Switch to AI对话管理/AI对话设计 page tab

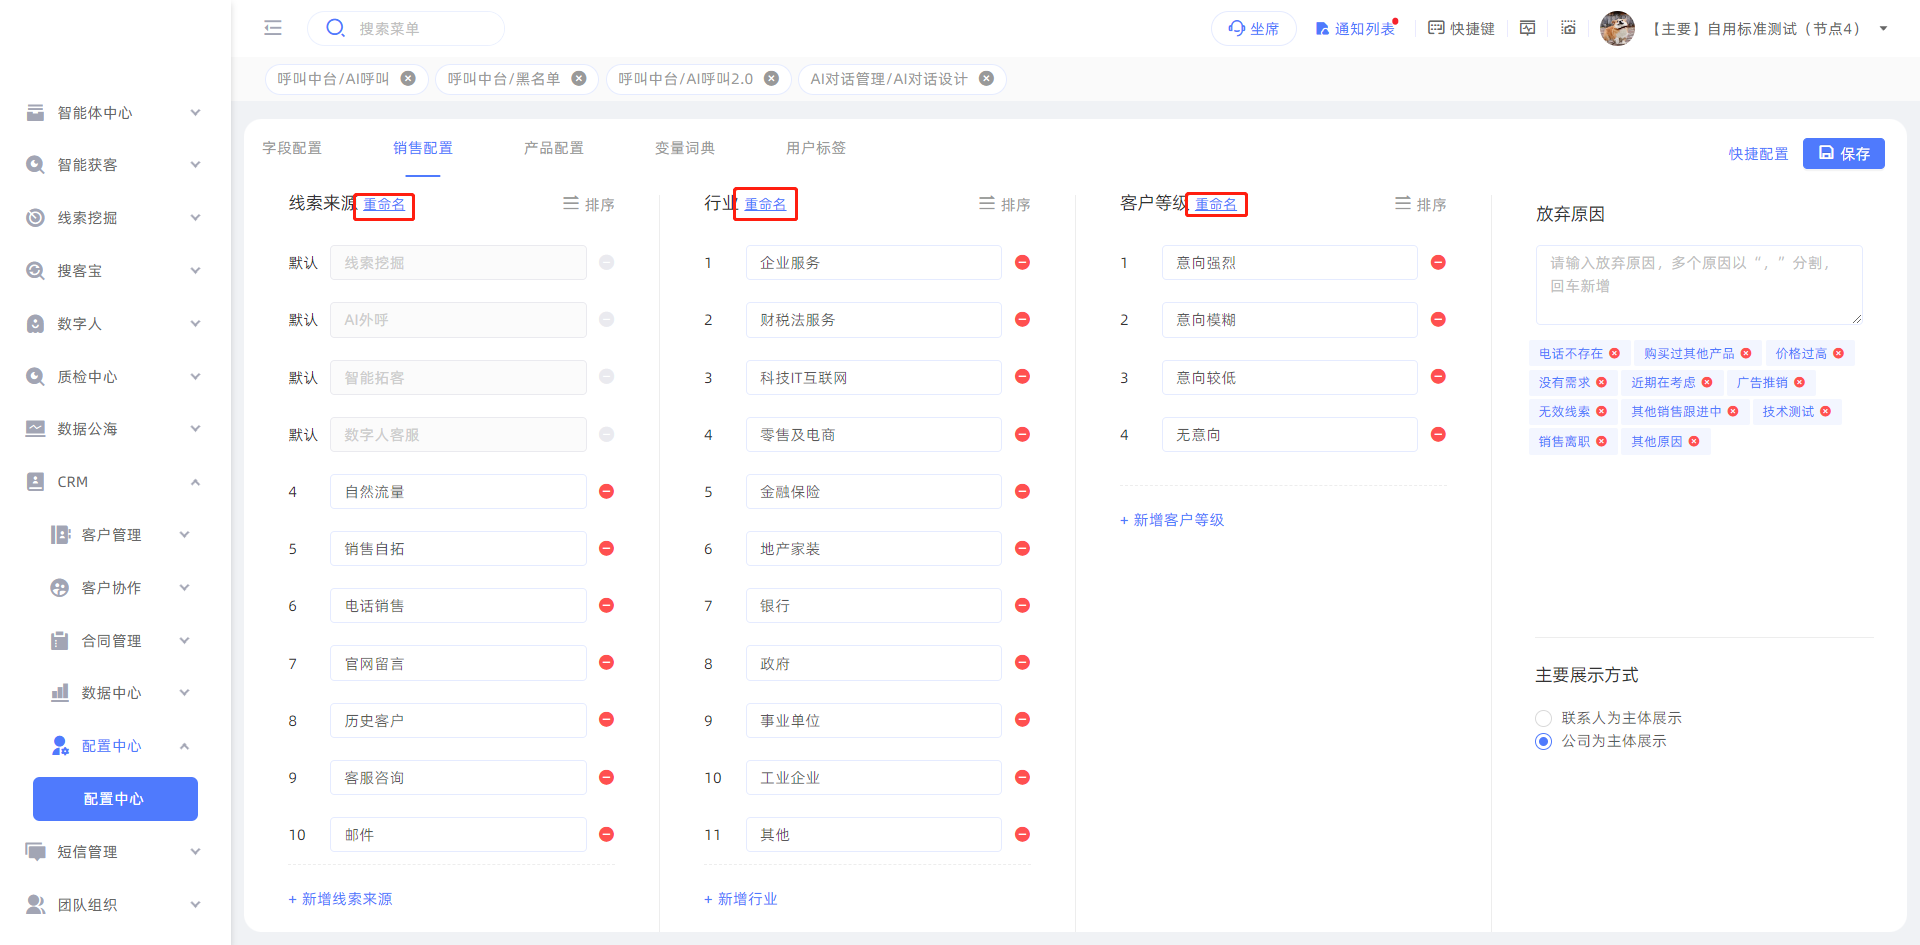tap(889, 79)
